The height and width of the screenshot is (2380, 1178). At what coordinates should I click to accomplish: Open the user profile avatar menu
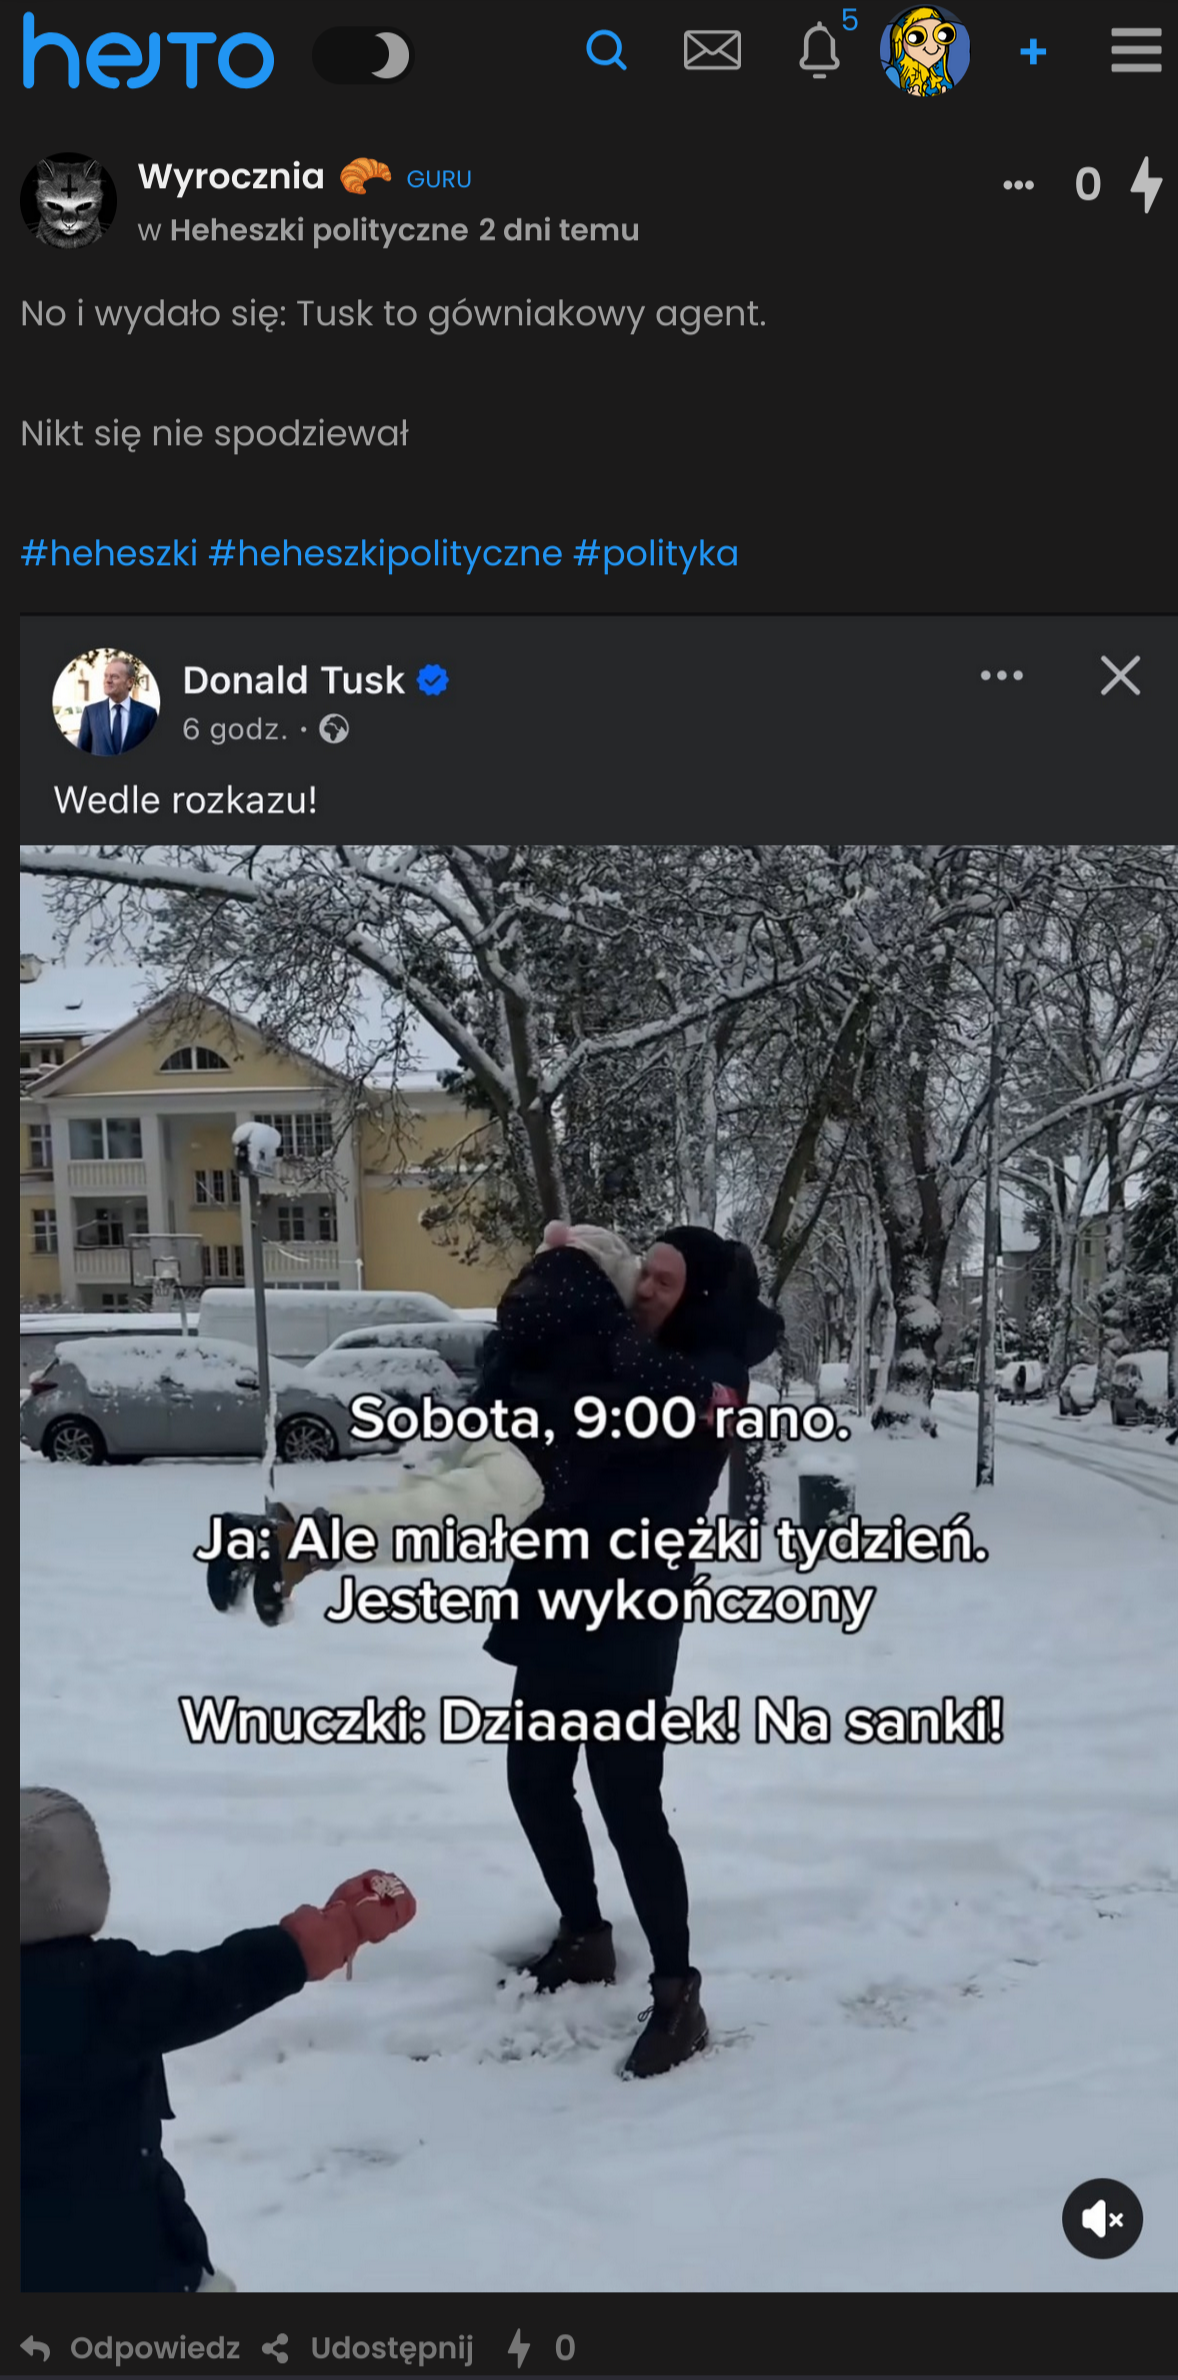(924, 51)
